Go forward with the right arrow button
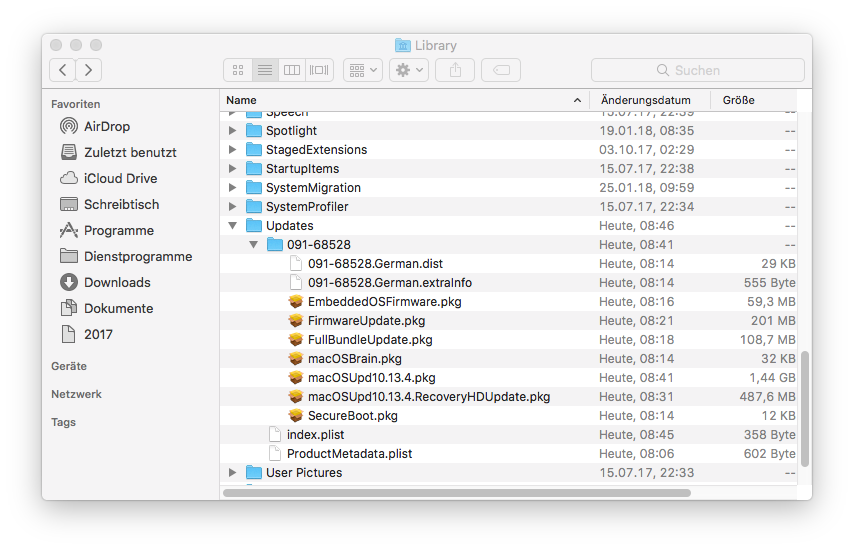This screenshot has height=550, width=854. (88, 70)
